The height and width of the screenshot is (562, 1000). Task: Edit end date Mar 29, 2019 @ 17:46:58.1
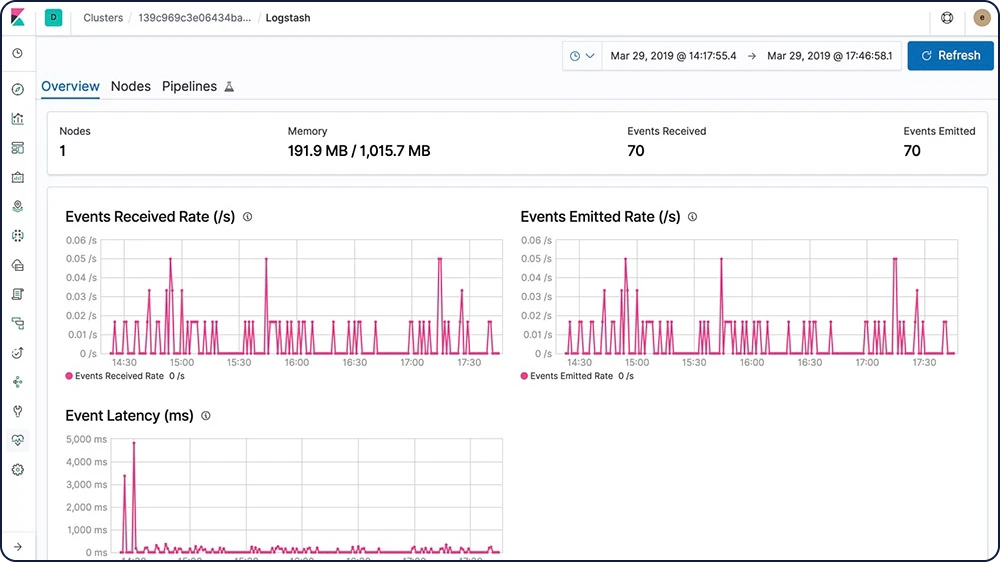tap(830, 56)
